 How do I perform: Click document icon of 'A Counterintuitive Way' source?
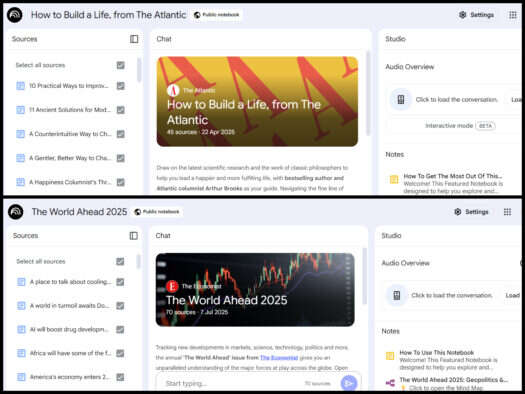coord(20,134)
